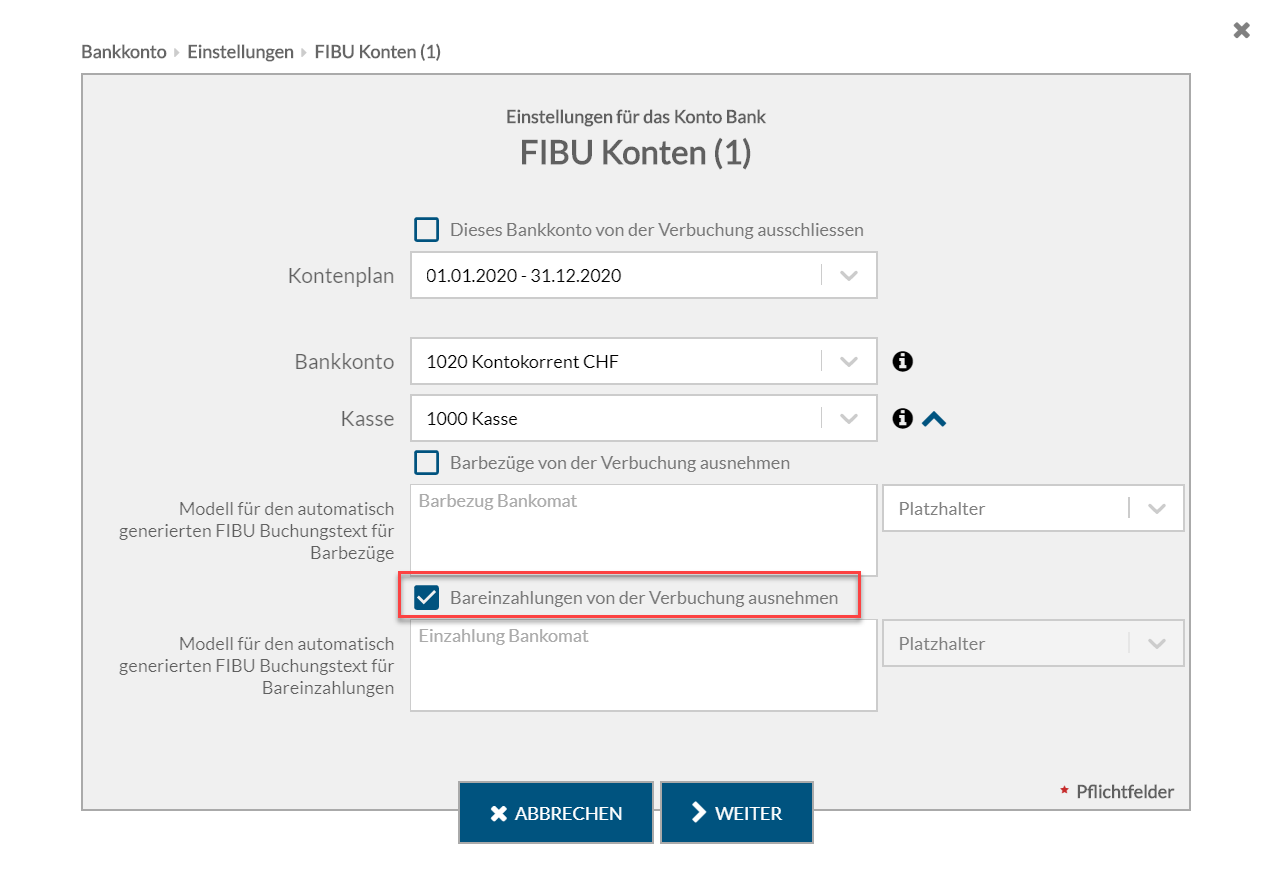1266x893 pixels.
Task: Enable 'Barbezüge von der Verbuchung ausnehmen'
Action: tap(427, 463)
